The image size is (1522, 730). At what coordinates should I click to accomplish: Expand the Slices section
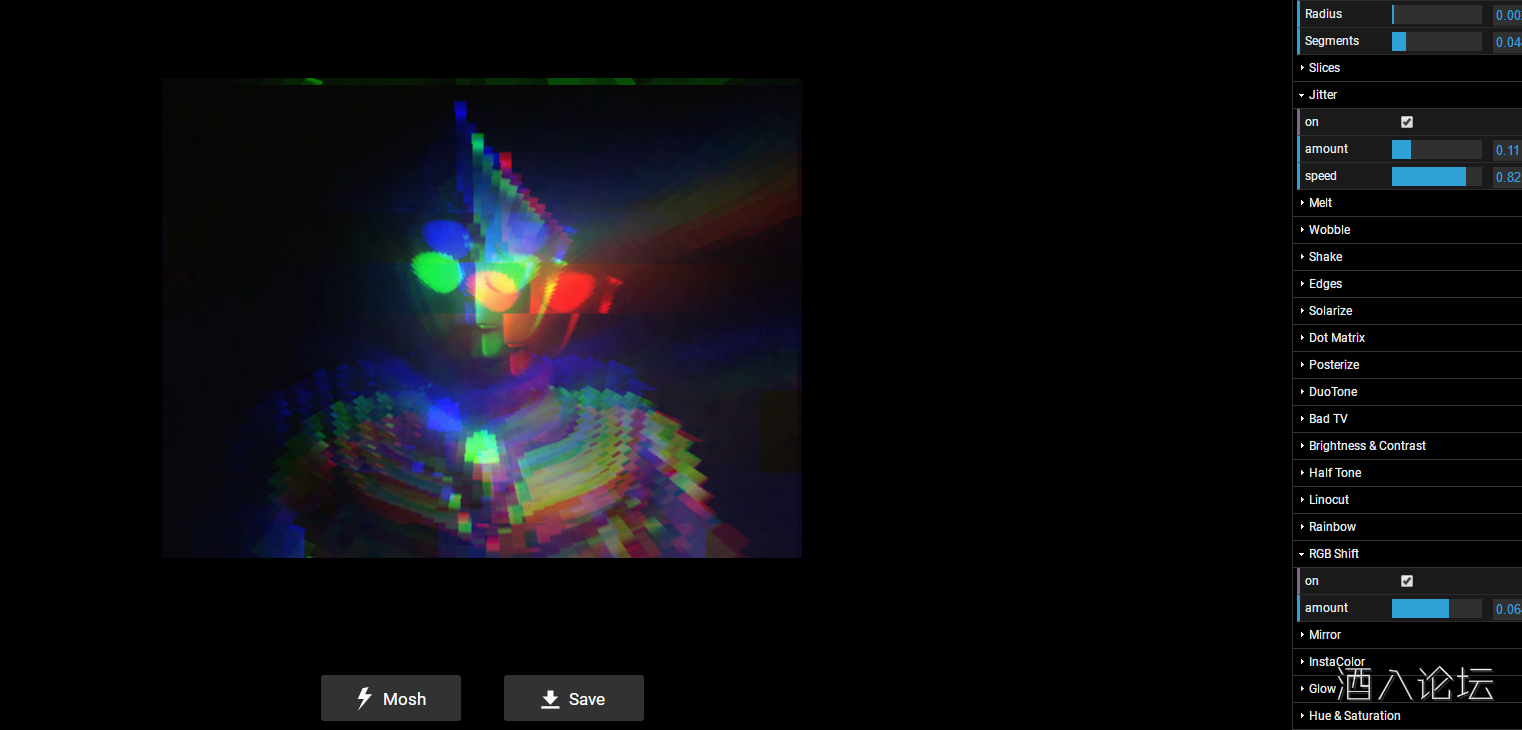[1324, 67]
